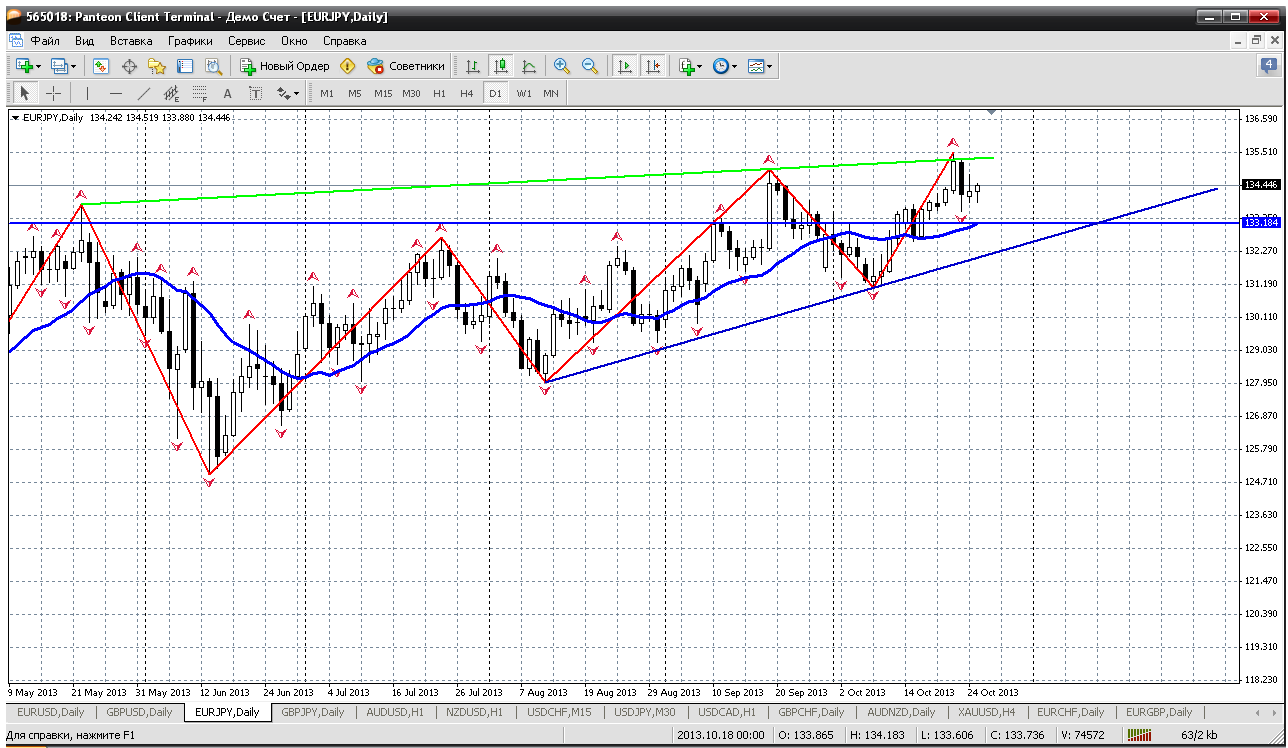Zoom out of the chart
The image size is (1288, 748).
tap(590, 66)
